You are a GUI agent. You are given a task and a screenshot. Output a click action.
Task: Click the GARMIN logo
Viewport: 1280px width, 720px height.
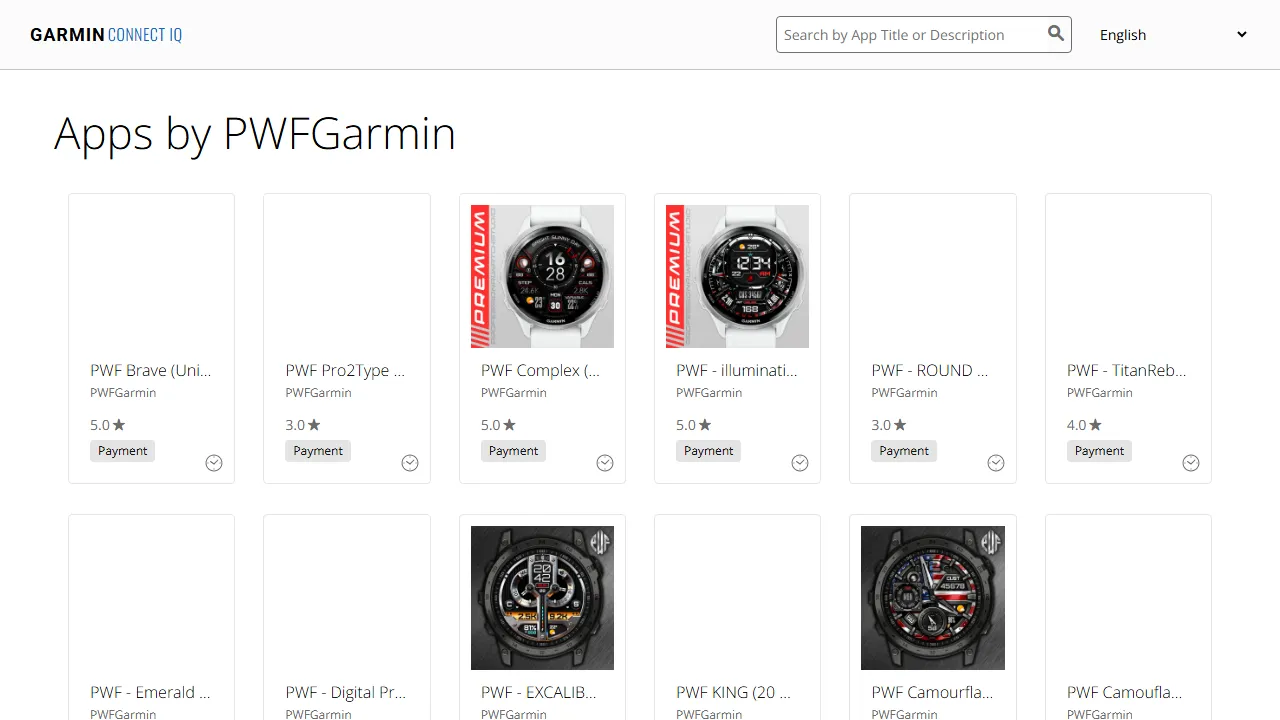(66, 34)
